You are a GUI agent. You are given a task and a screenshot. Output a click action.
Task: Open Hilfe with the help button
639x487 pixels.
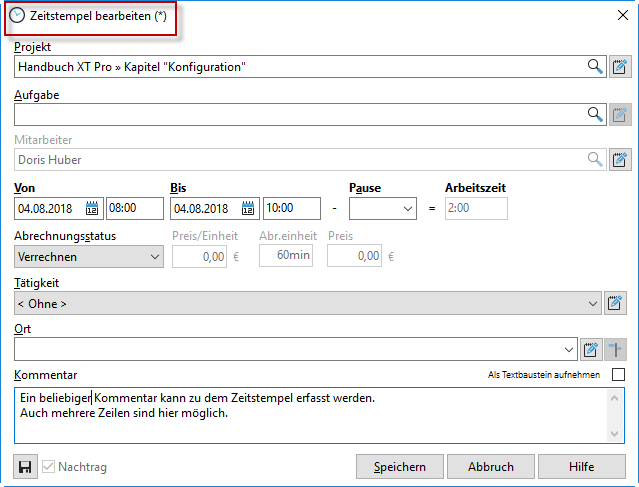coord(581,467)
